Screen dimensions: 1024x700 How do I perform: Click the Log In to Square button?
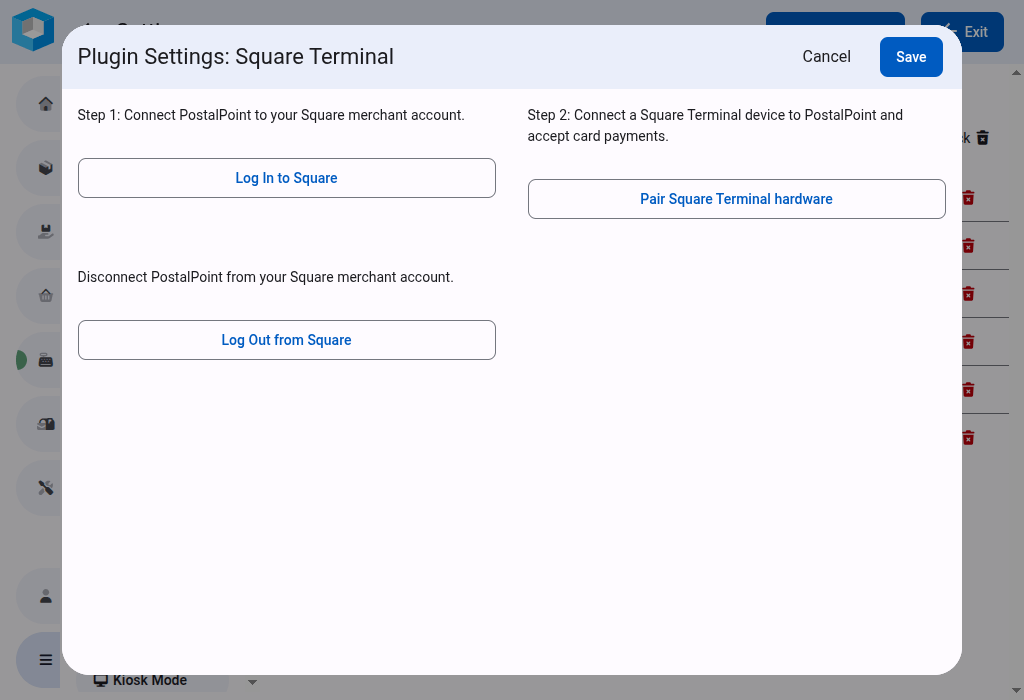tap(286, 178)
